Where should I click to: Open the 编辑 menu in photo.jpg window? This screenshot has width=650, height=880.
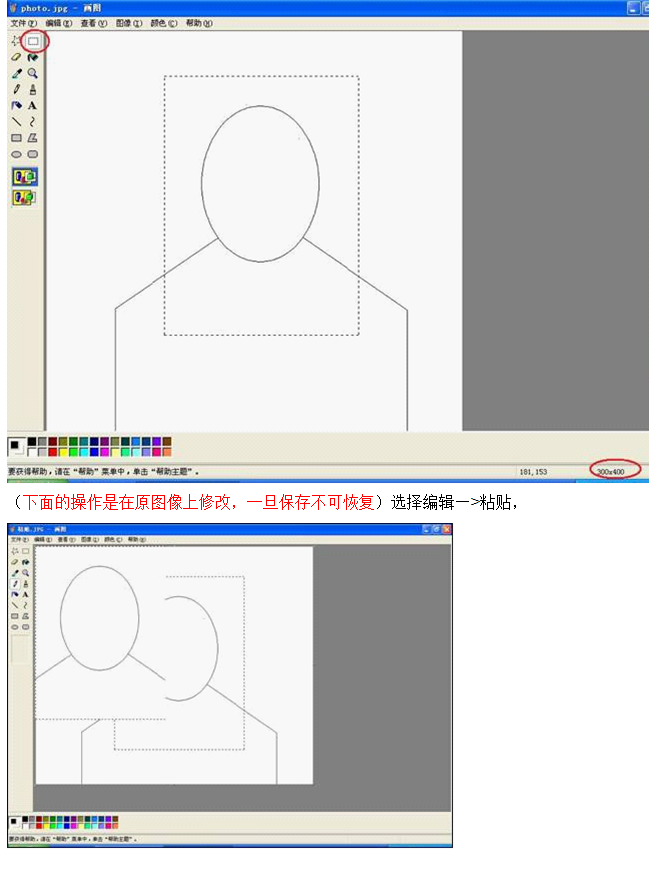point(59,22)
